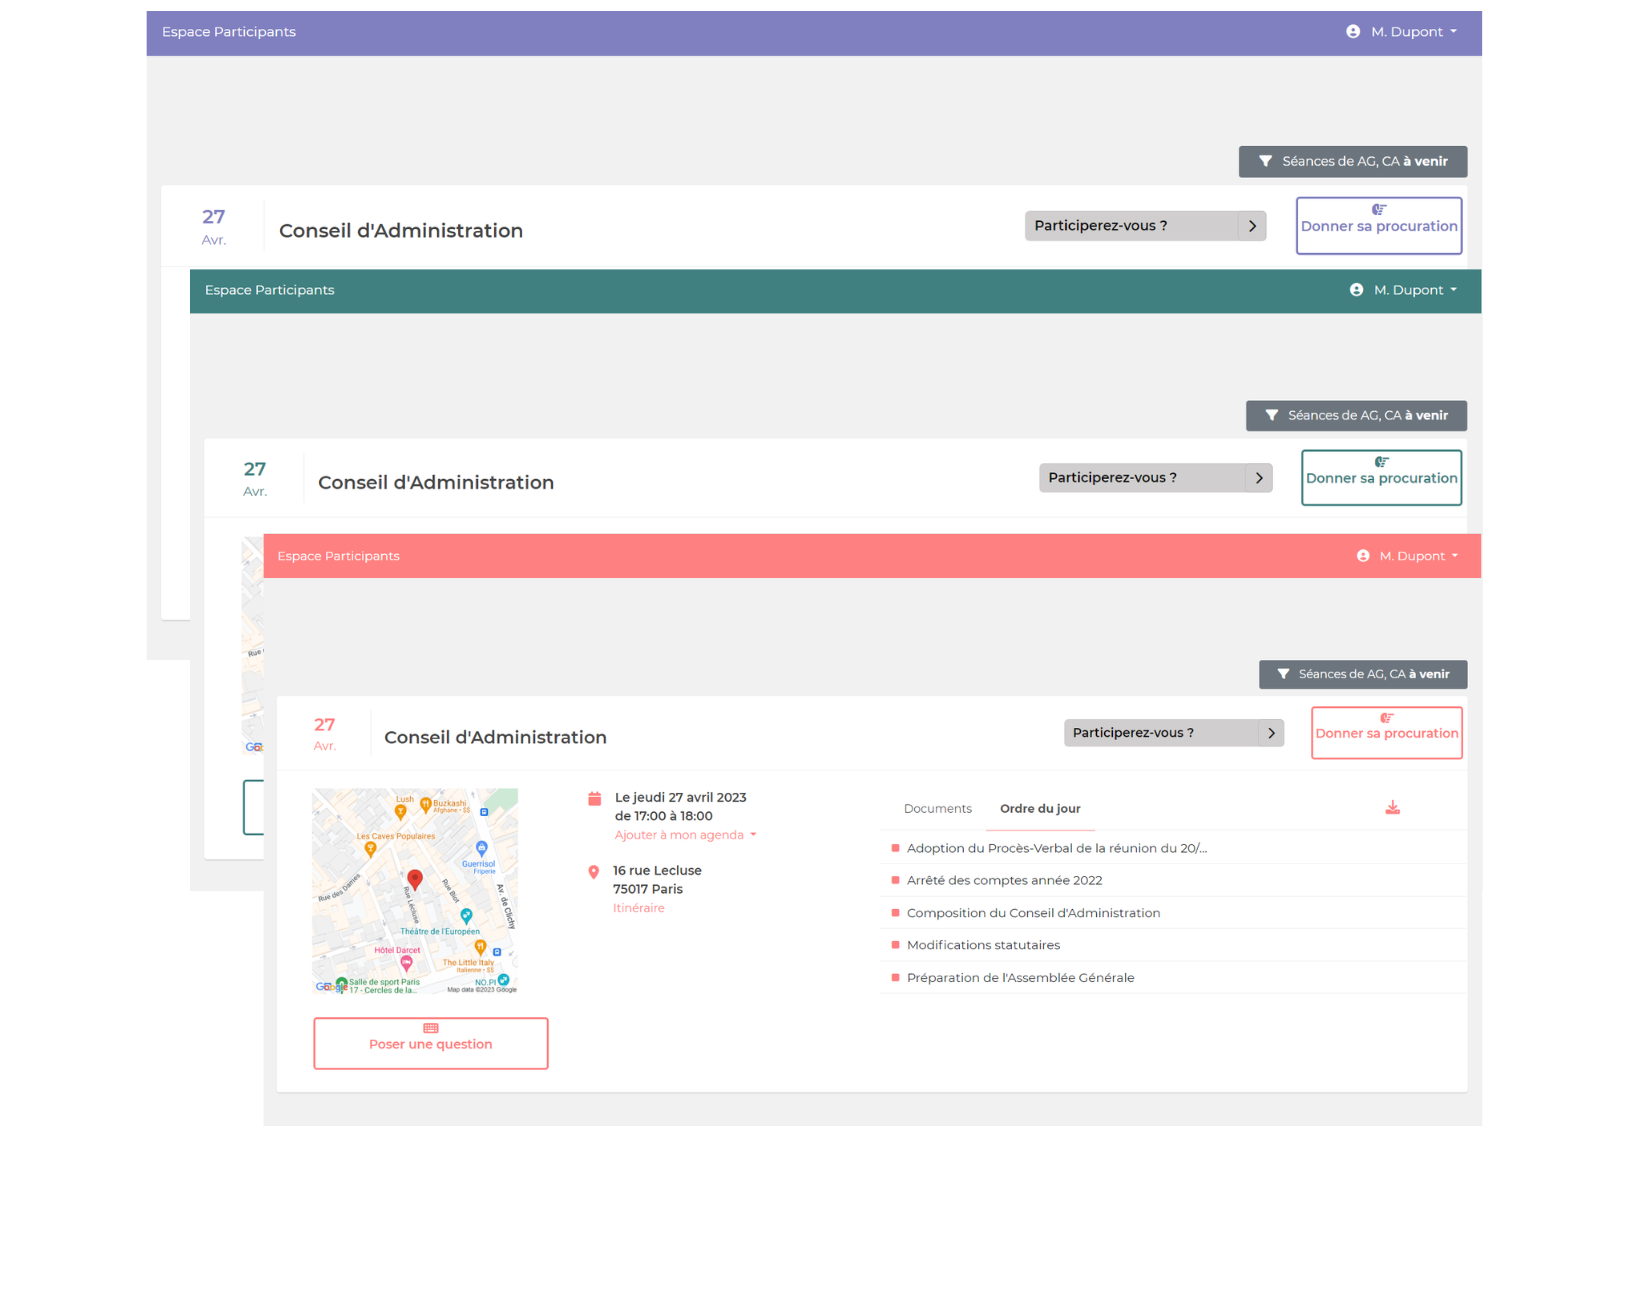Image resolution: width=1630 pixels, height=1297 pixels.
Task: Open the Participerez-vous ? chevron in the coral-themed page
Action: [1271, 733]
